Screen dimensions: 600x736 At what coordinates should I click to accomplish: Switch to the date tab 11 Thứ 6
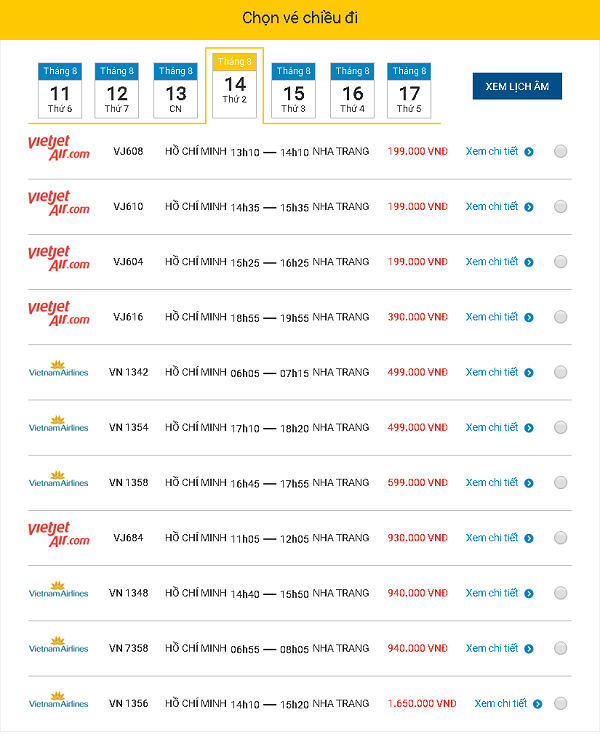click(x=60, y=91)
